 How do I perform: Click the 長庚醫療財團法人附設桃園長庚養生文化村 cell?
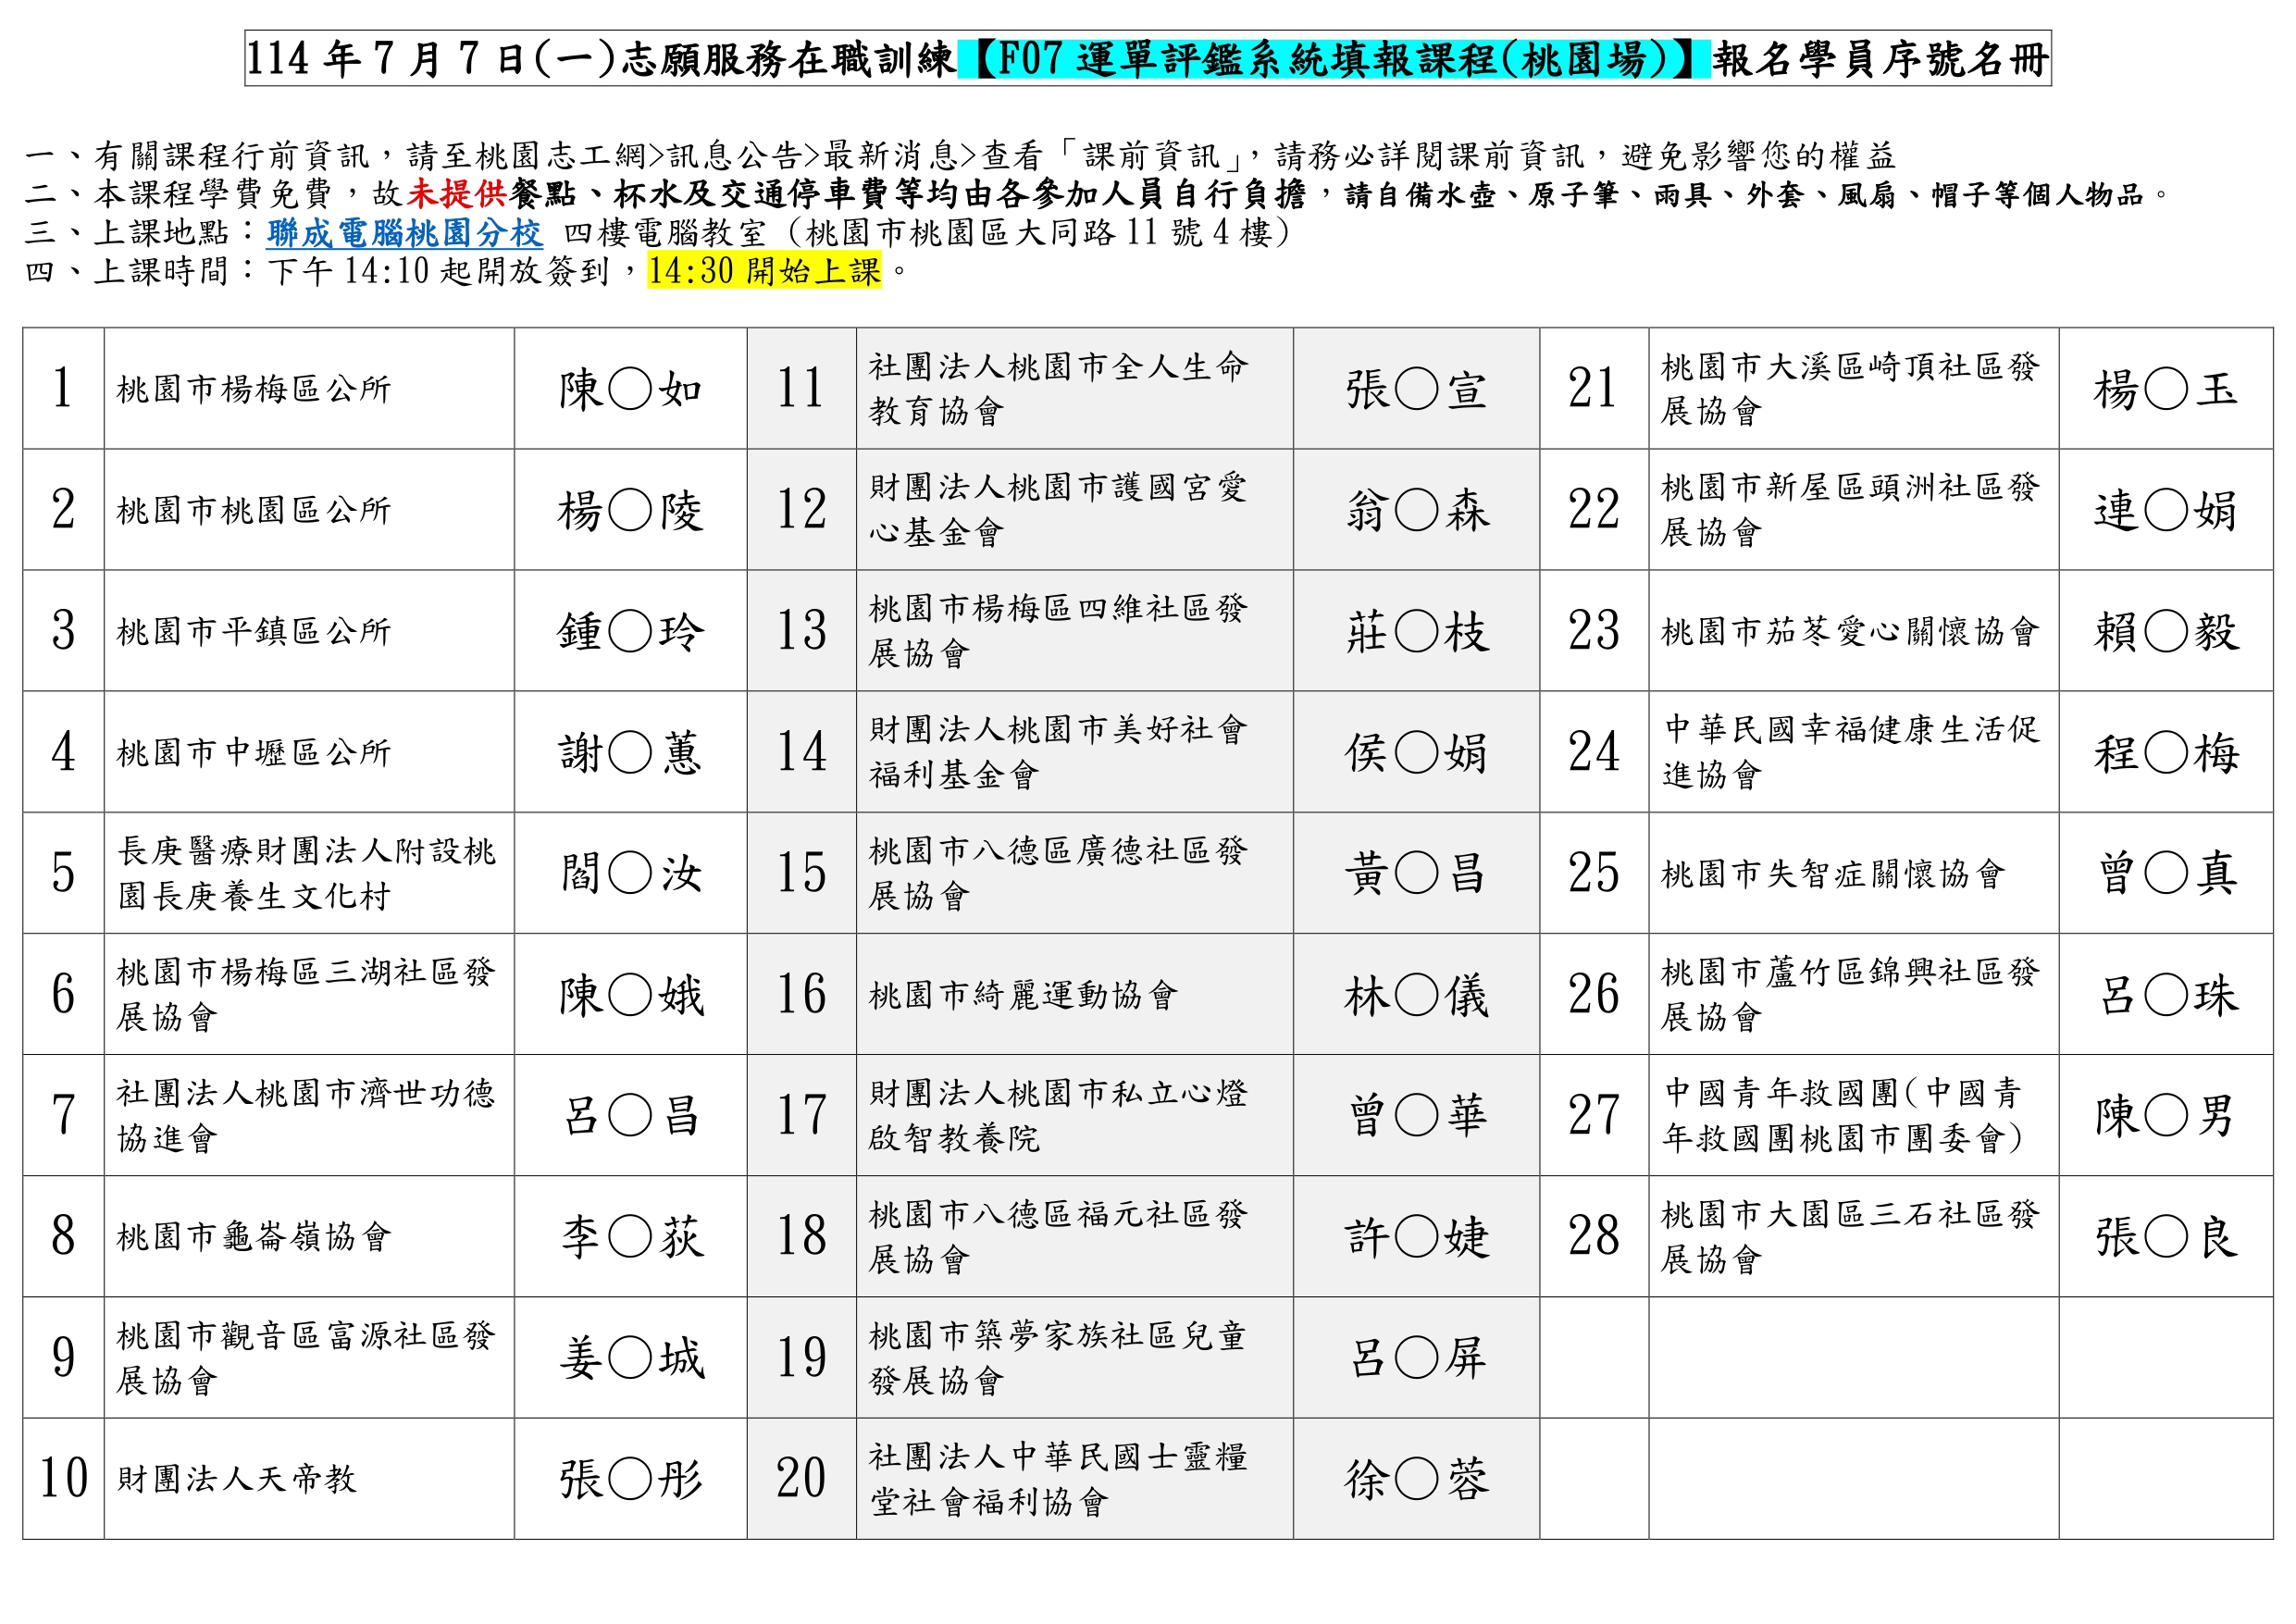point(309,872)
